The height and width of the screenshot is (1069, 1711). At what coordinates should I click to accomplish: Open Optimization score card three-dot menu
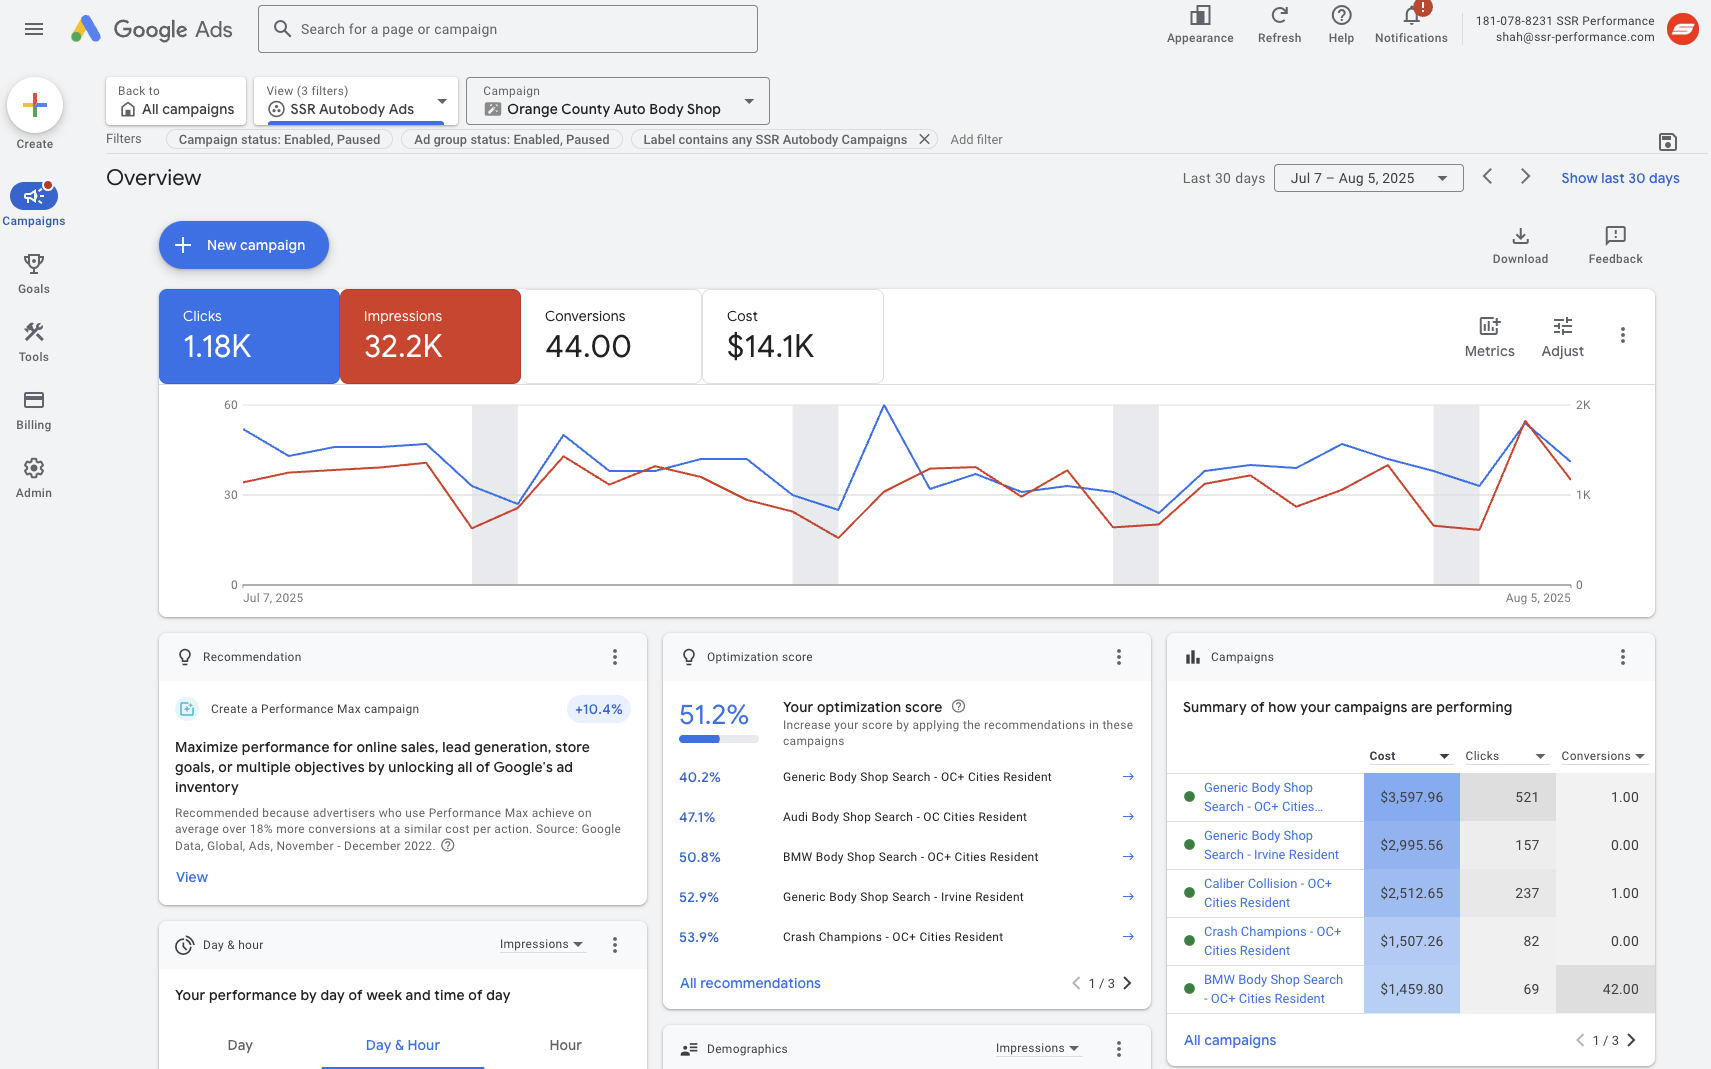coord(1119,657)
